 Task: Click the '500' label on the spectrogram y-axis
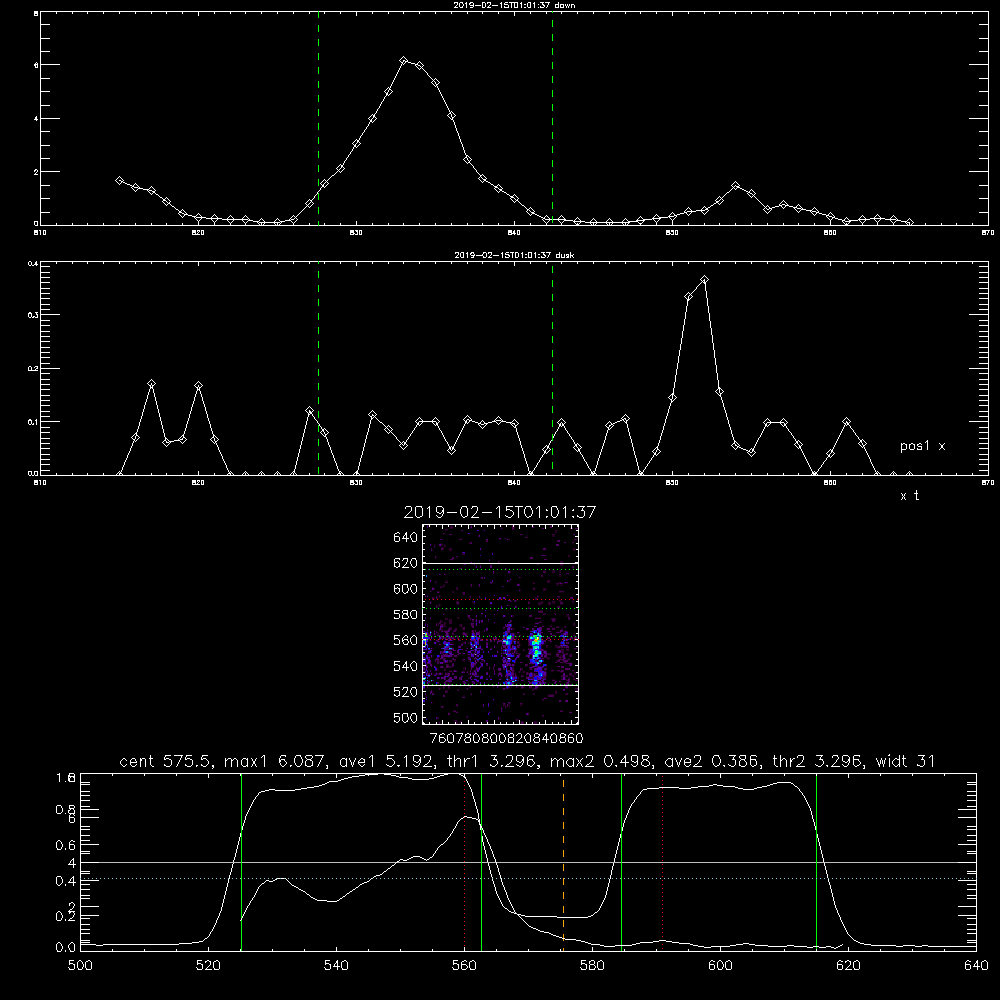(406, 718)
